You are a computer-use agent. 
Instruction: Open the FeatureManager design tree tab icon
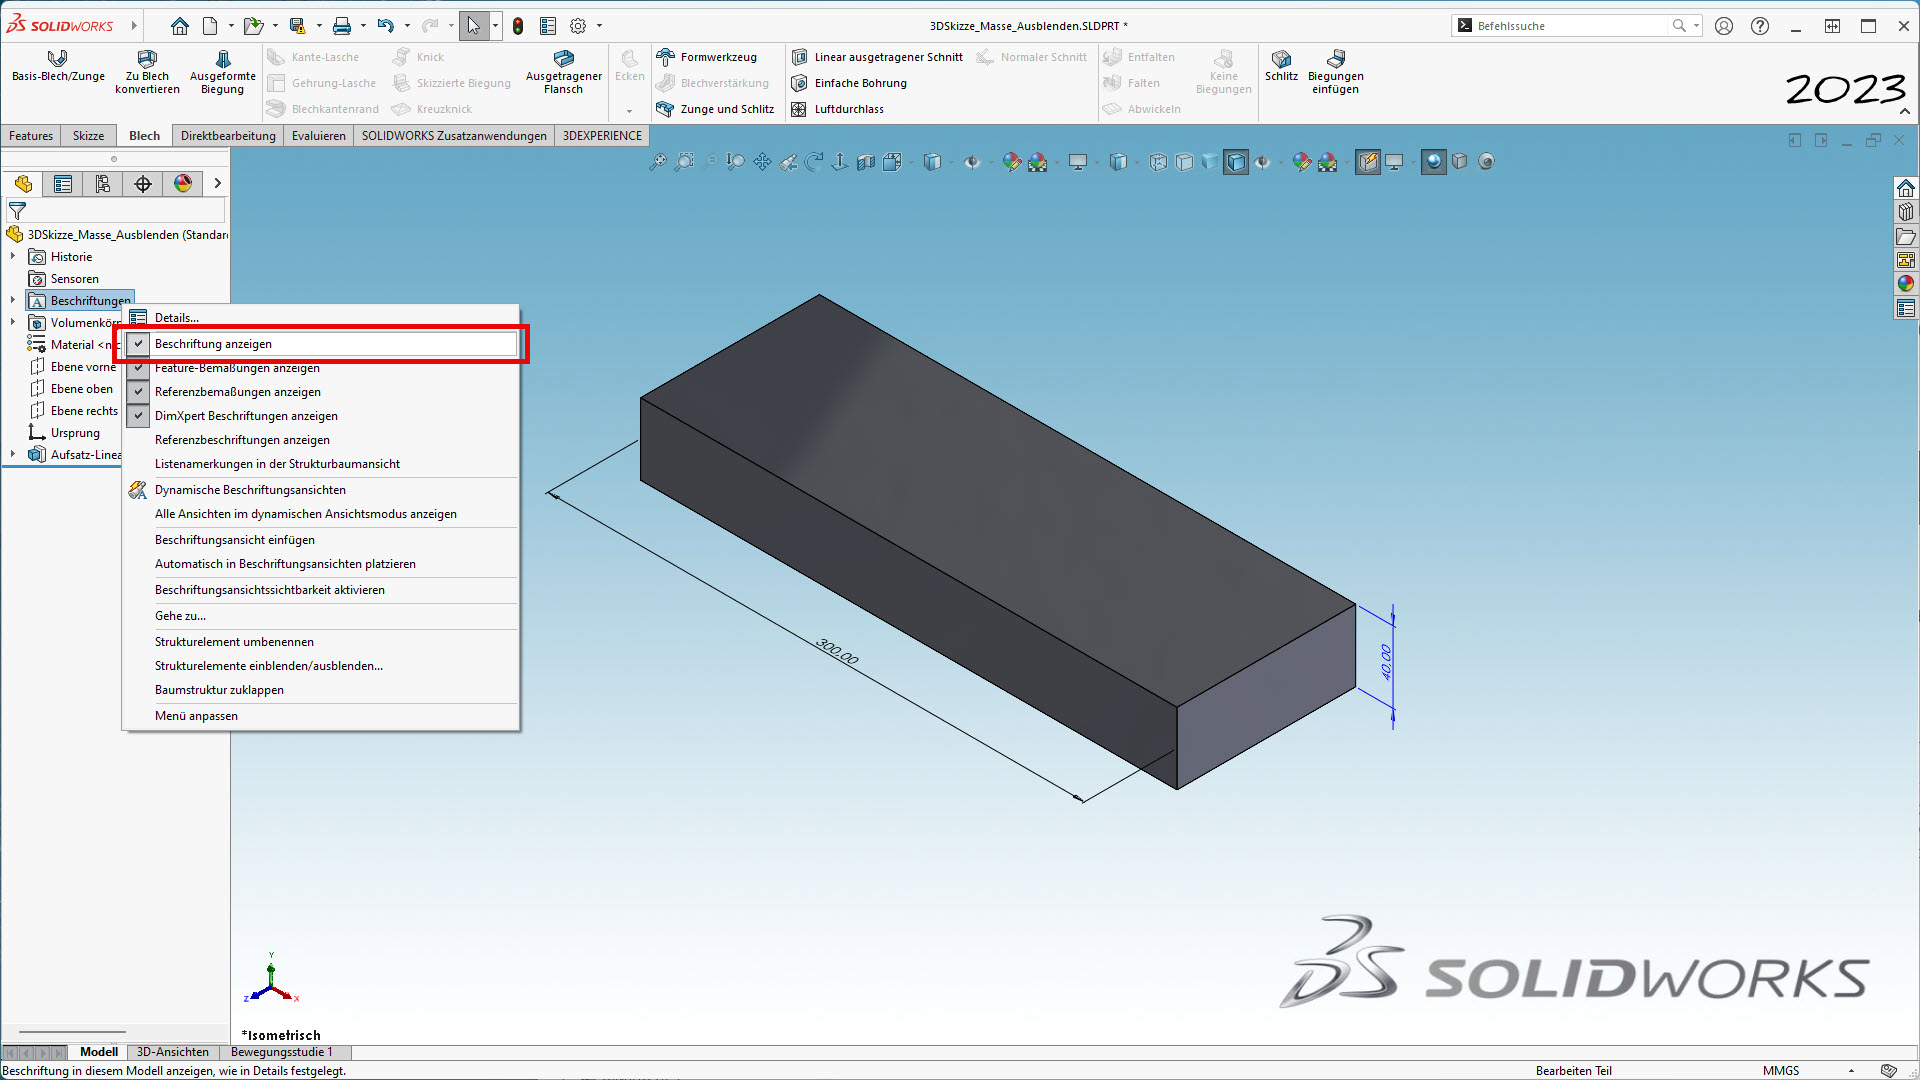point(23,184)
